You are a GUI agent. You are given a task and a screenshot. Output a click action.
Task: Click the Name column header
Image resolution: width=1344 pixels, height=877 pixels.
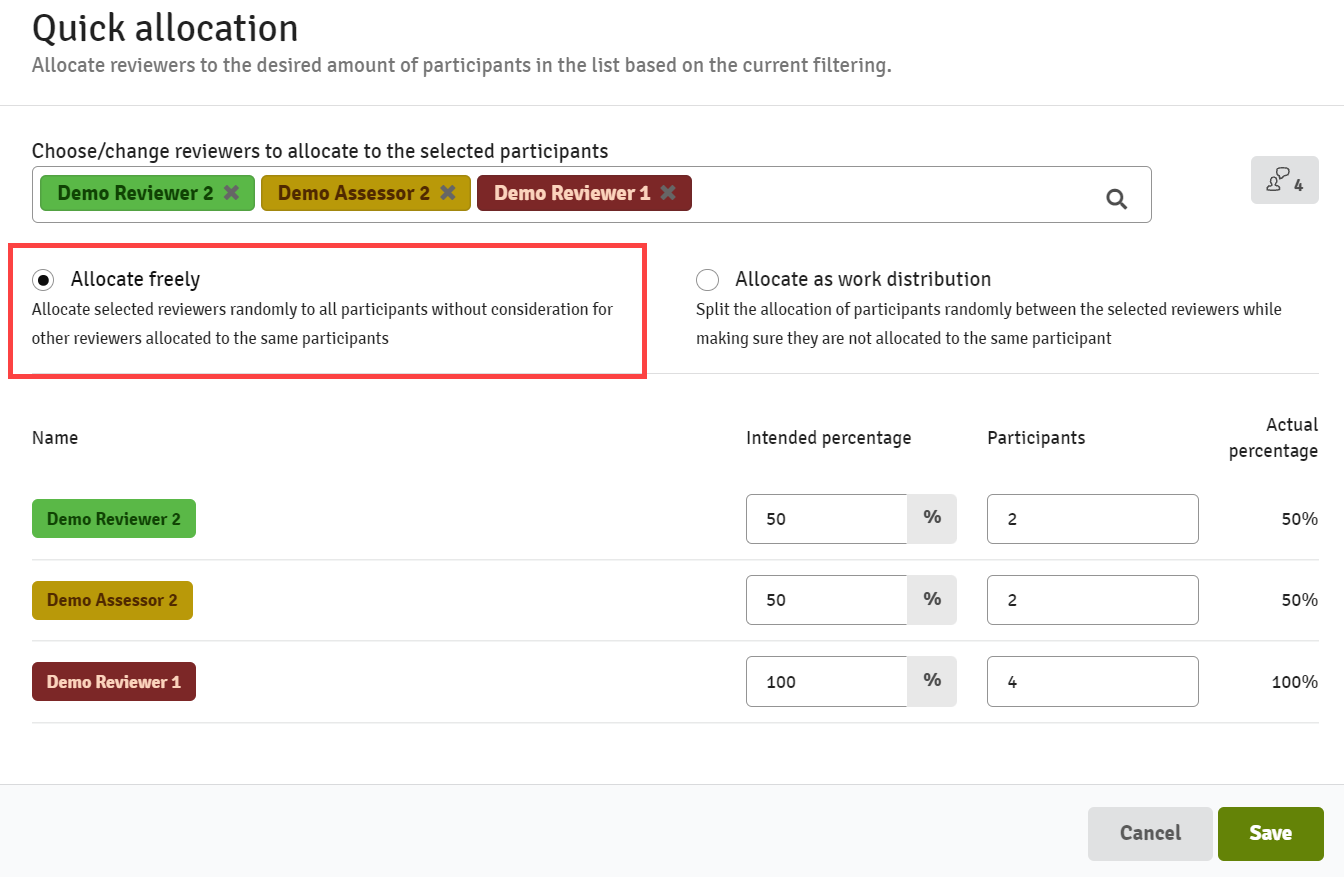pos(55,438)
